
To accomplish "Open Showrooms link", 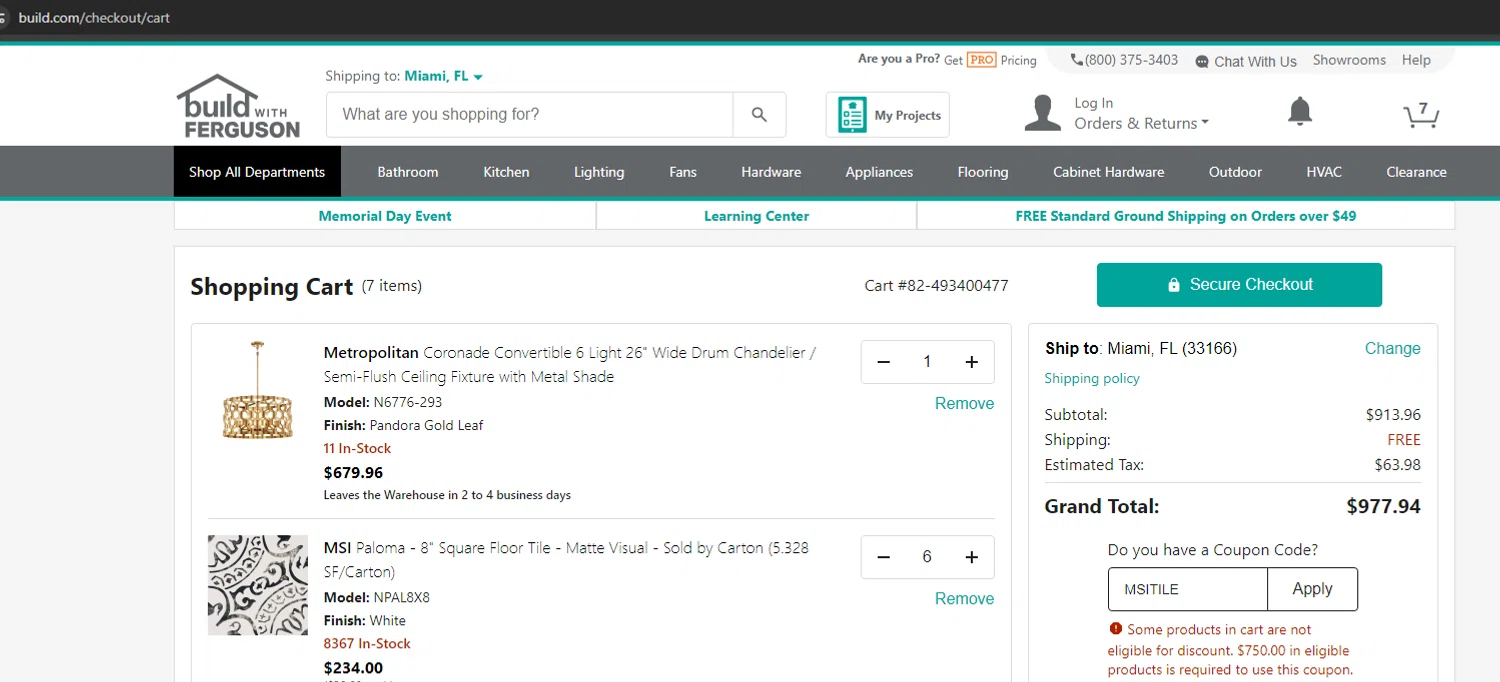I will click(x=1349, y=60).
